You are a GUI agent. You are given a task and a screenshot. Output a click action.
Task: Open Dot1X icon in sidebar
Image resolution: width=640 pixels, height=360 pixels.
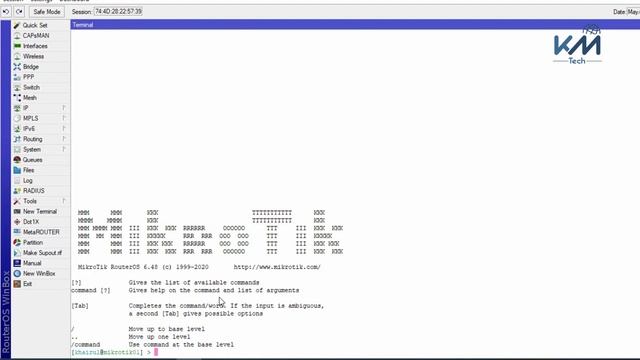(x=17, y=222)
